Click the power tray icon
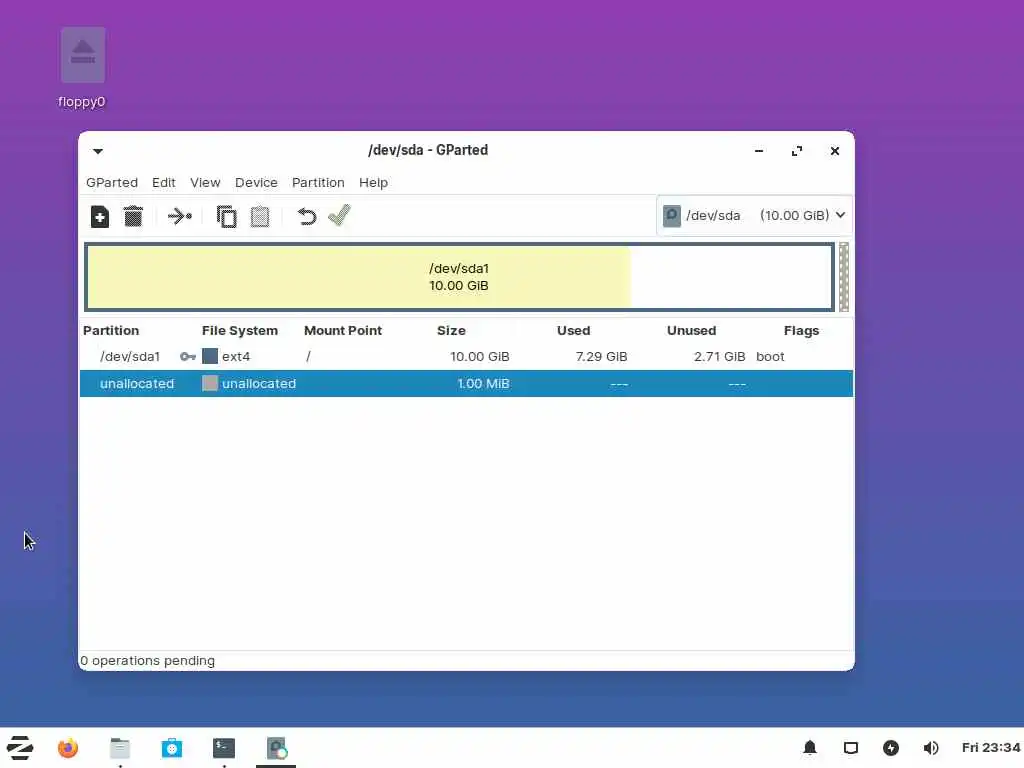1024x768 pixels. [891, 748]
